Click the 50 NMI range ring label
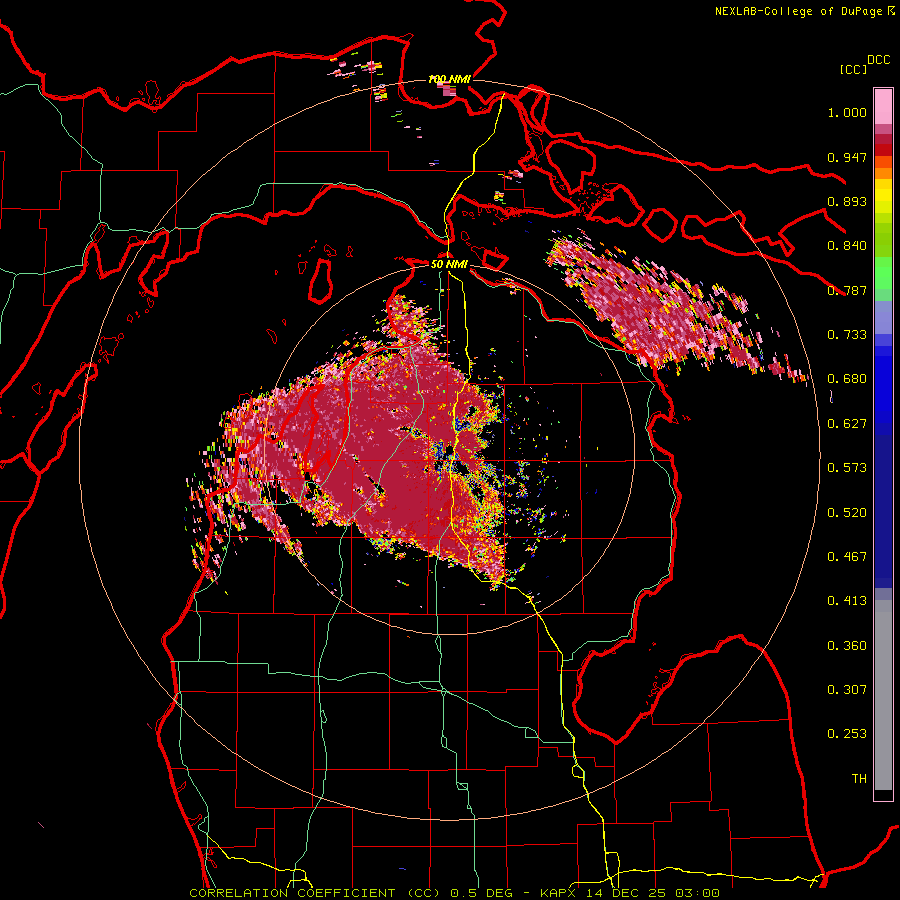 (x=449, y=265)
